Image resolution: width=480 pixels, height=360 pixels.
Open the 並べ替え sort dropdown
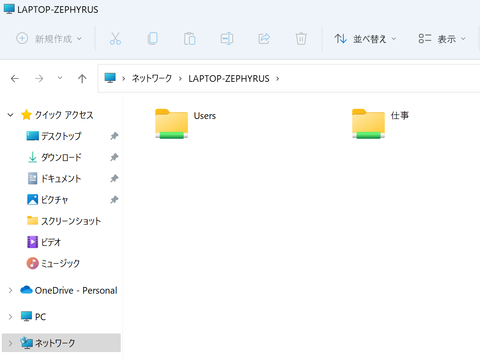(x=365, y=39)
